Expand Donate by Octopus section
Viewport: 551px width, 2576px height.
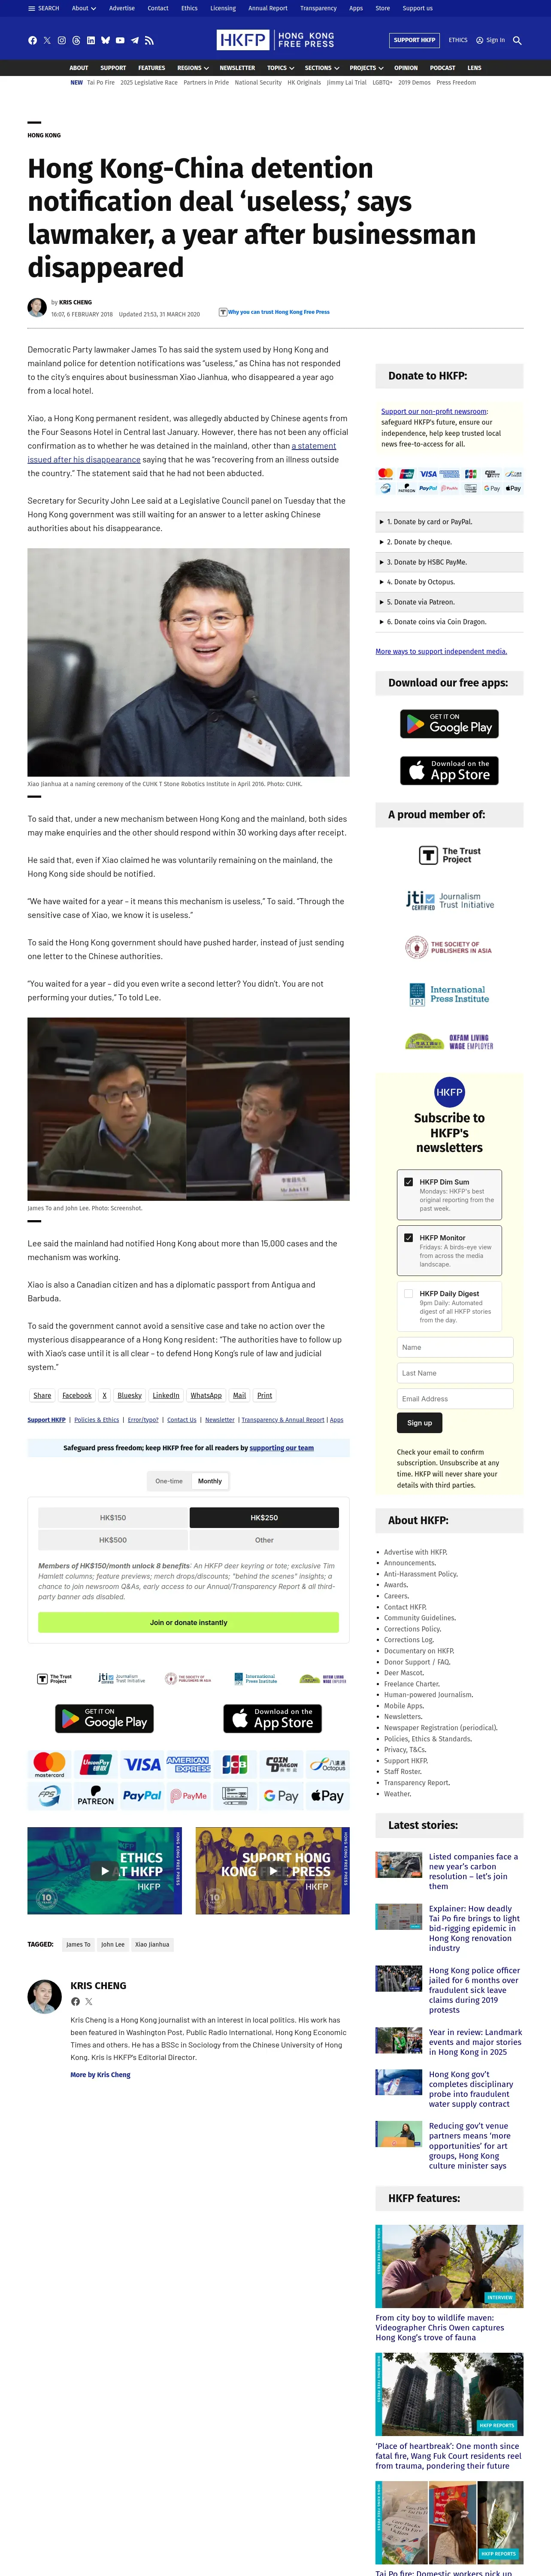pyautogui.click(x=449, y=582)
